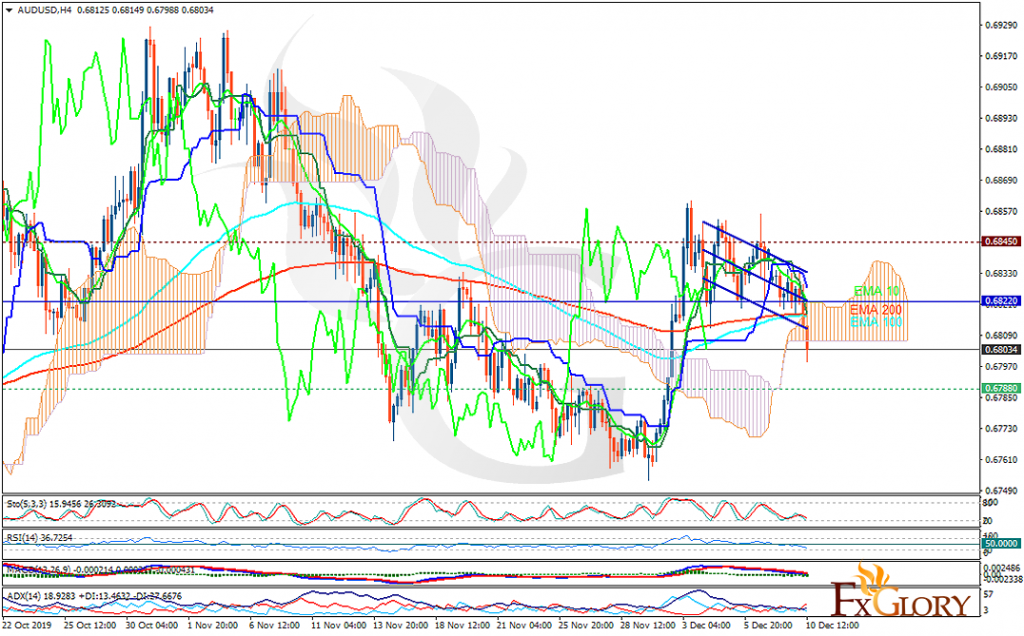Select the OHLC values 0.68125 0.68149 0.67988 0.68034
Image resolution: width=1024 pixels, height=636 pixels.
[146, 10]
